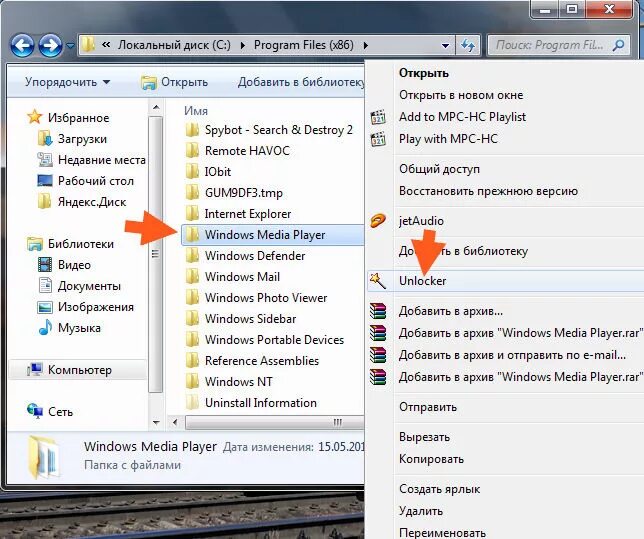Open Рабочий стол in favorites
Screen dimensions: 644x539
pos(85,181)
